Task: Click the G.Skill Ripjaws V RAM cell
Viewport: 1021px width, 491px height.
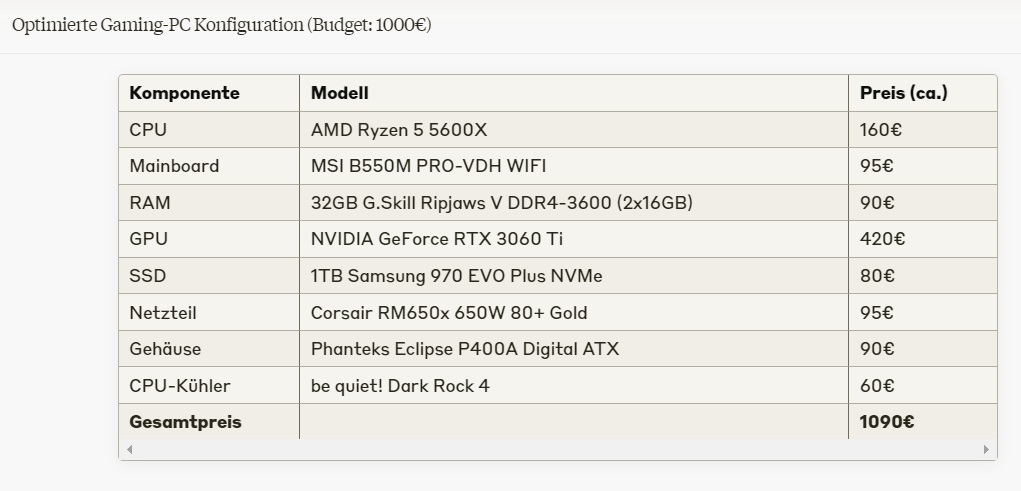Action: coord(574,203)
